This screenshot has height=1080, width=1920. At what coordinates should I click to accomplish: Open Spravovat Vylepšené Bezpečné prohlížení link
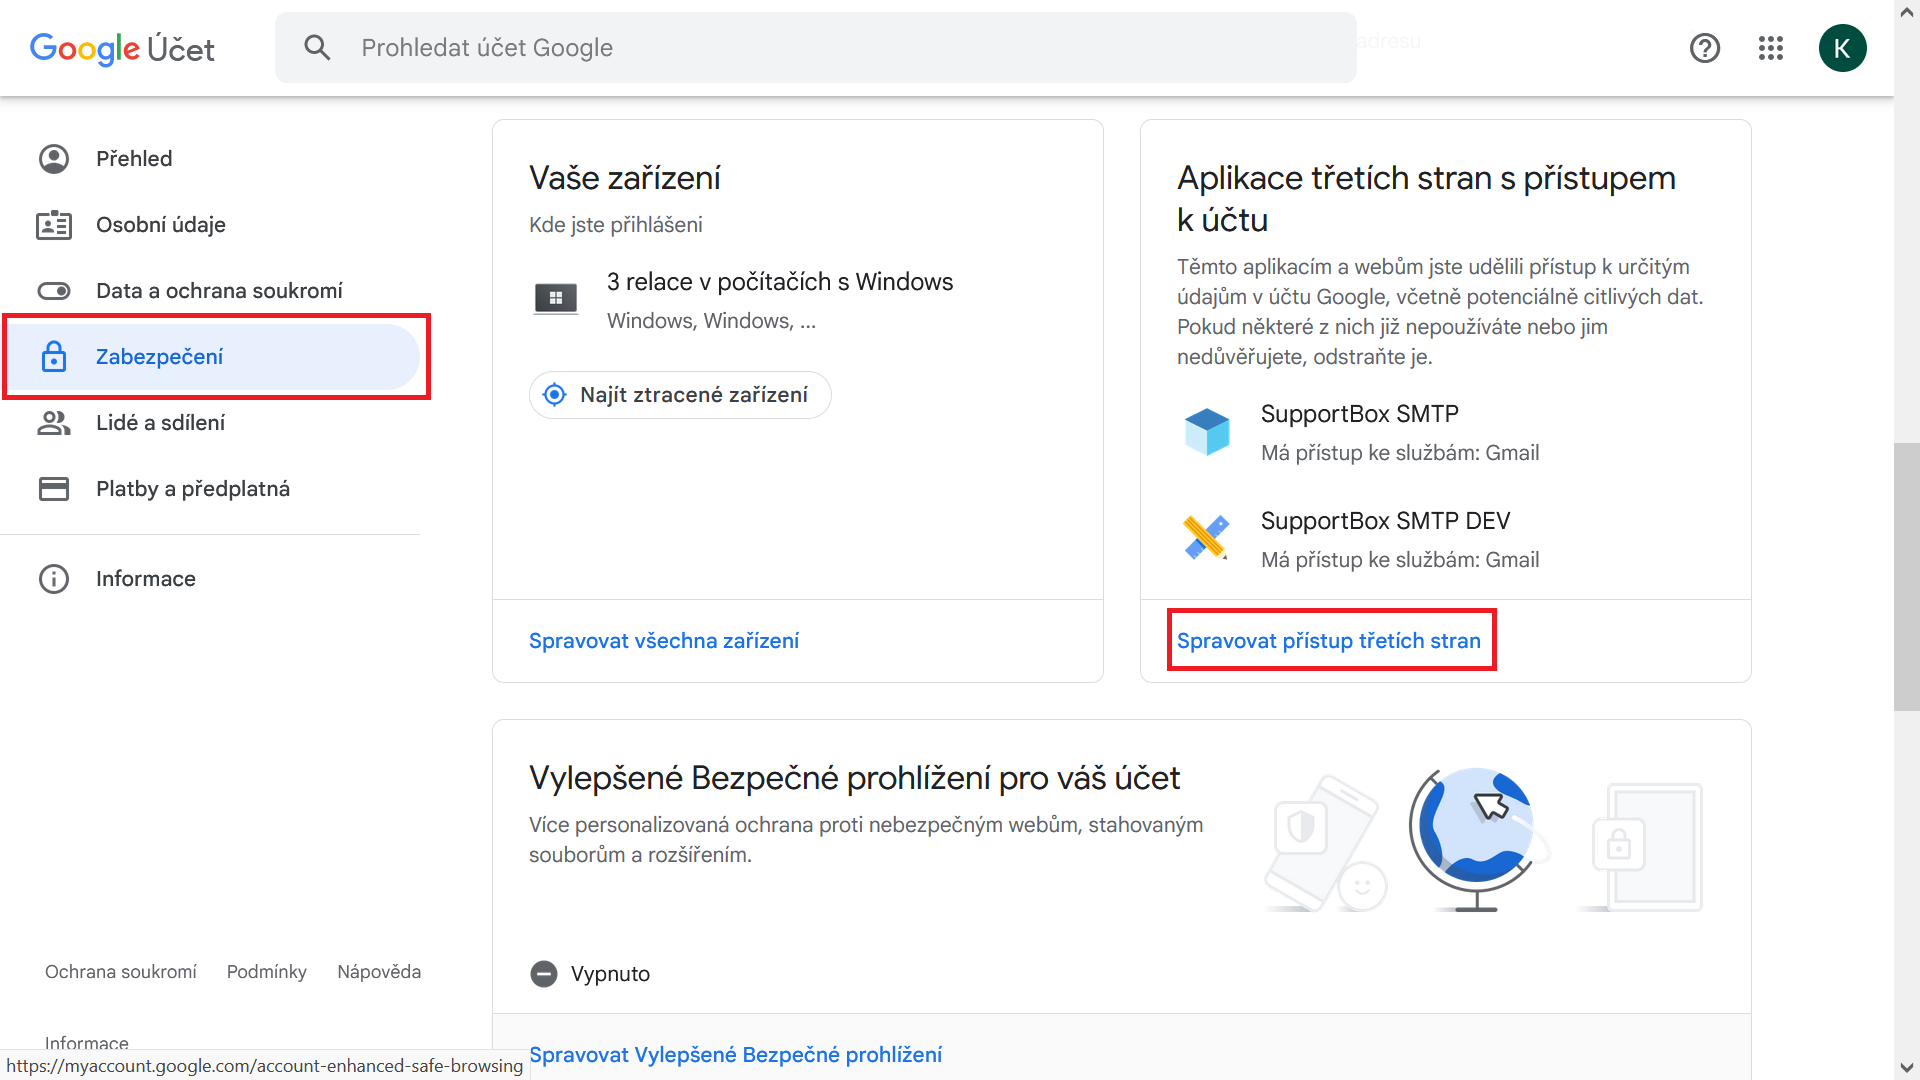736,1055
